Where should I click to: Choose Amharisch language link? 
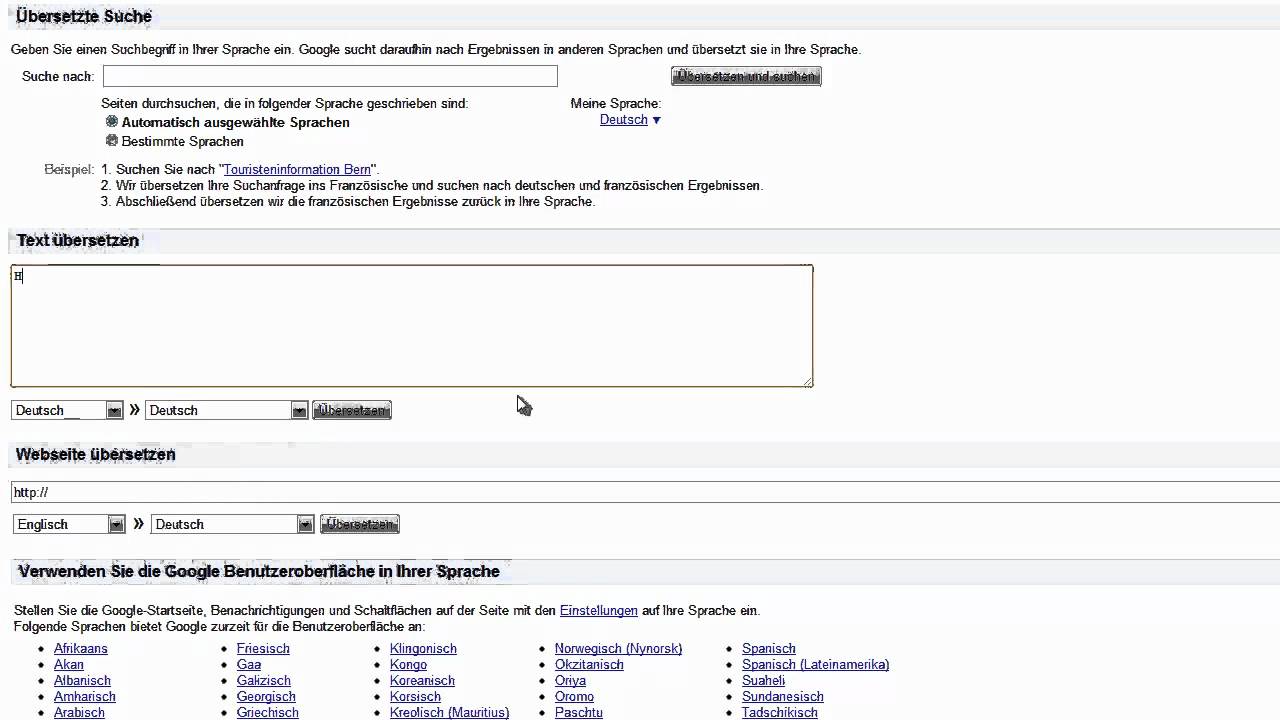85,696
